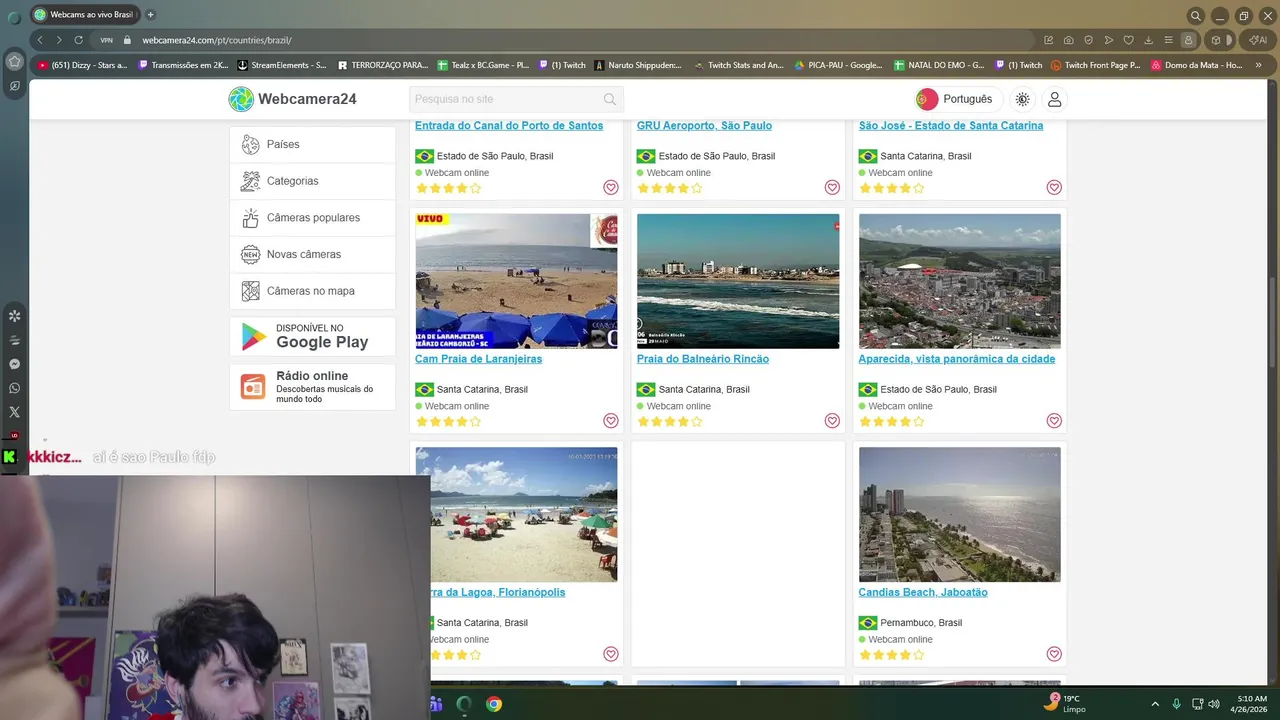The width and height of the screenshot is (1280, 720).
Task: Open GRU Aeroporto, São Paulo link
Action: click(704, 126)
